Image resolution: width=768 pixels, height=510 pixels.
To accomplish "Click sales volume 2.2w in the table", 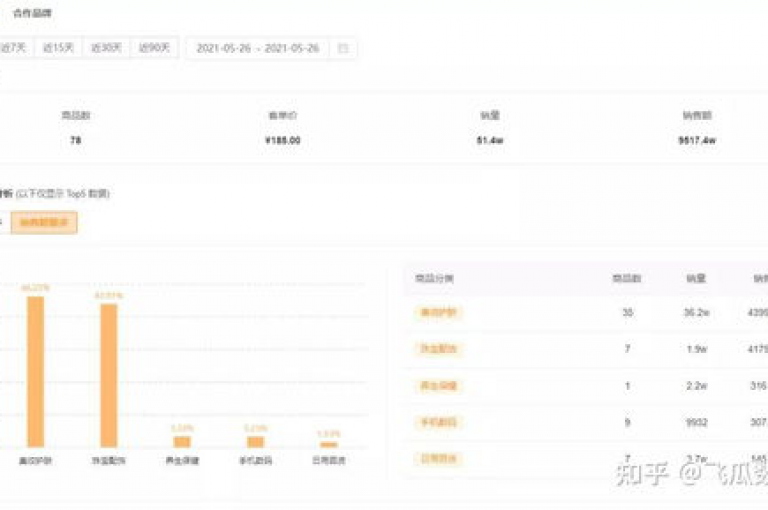I will (x=696, y=386).
